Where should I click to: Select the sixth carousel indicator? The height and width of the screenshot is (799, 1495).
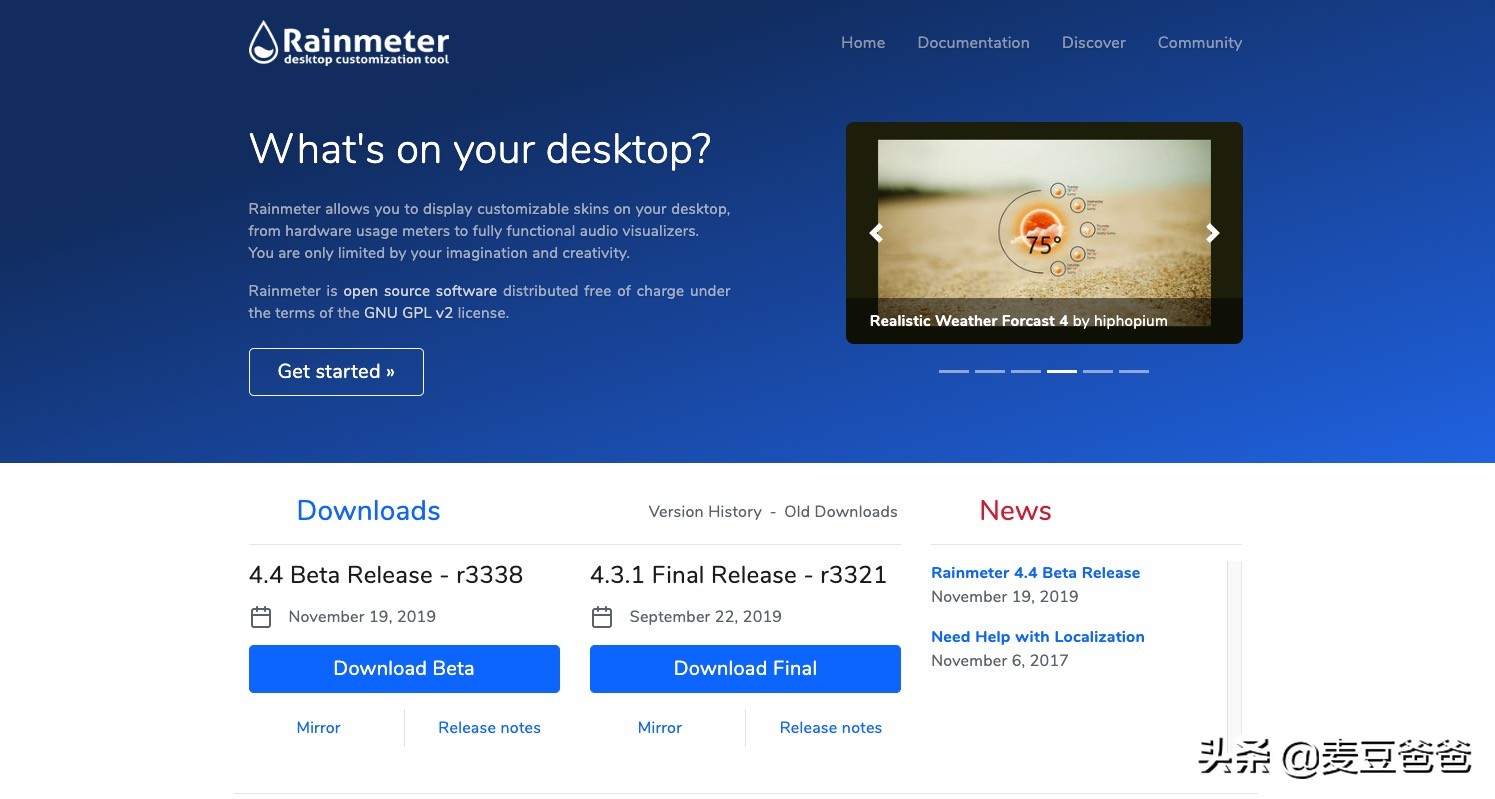[x=1134, y=371]
